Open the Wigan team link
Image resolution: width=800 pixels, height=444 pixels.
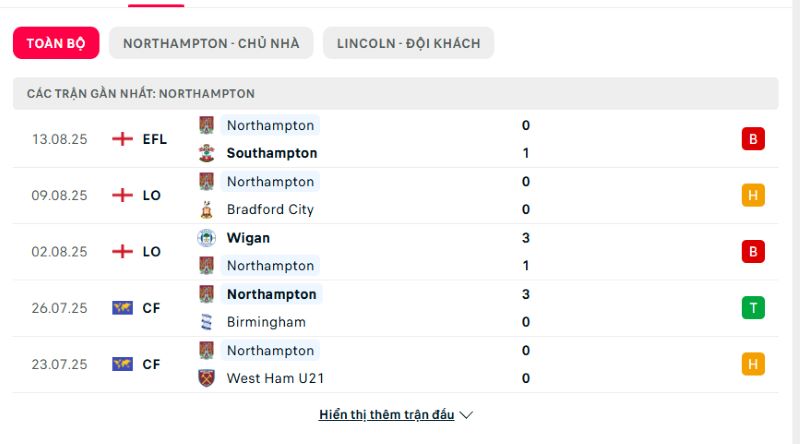pyautogui.click(x=248, y=238)
